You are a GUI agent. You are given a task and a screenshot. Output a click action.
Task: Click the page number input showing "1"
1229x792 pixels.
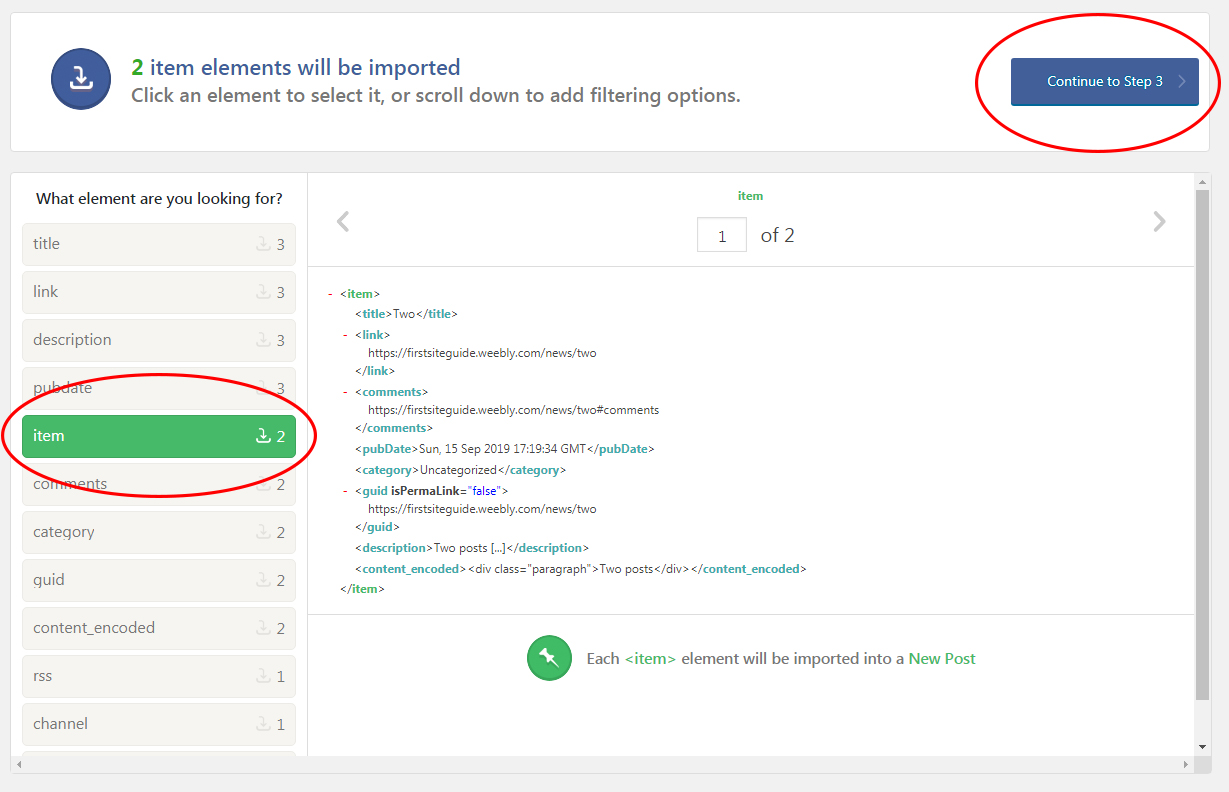pos(721,234)
